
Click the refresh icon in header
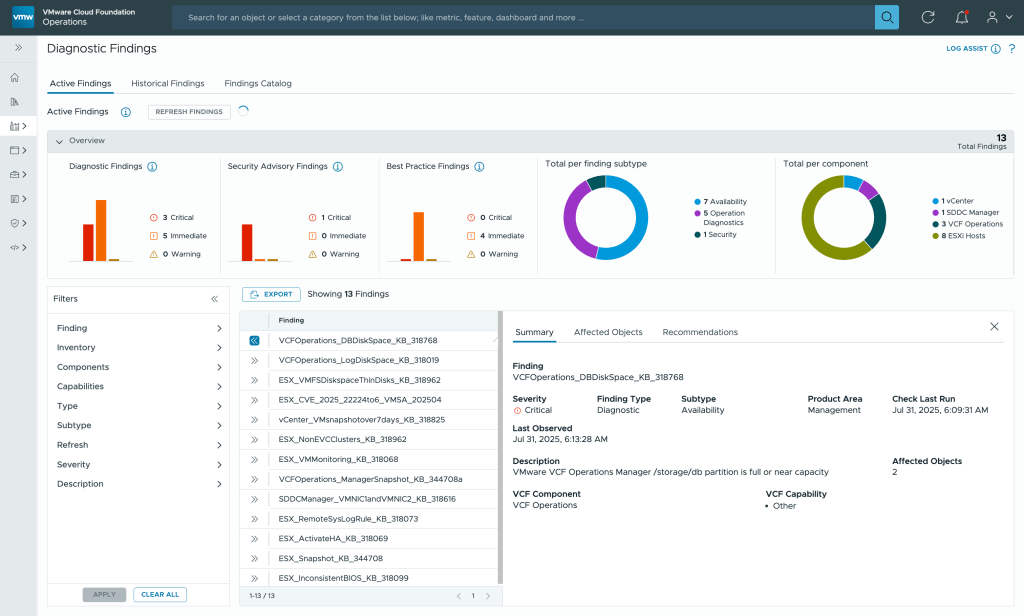click(928, 17)
